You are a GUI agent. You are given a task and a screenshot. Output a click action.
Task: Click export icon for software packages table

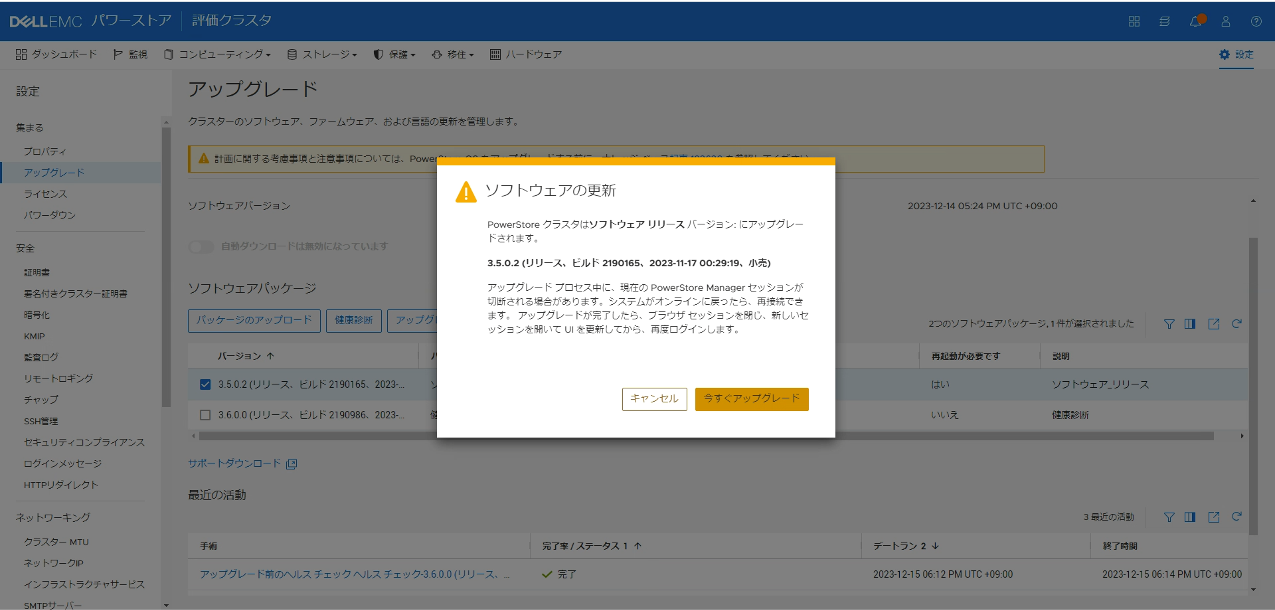coord(1213,324)
